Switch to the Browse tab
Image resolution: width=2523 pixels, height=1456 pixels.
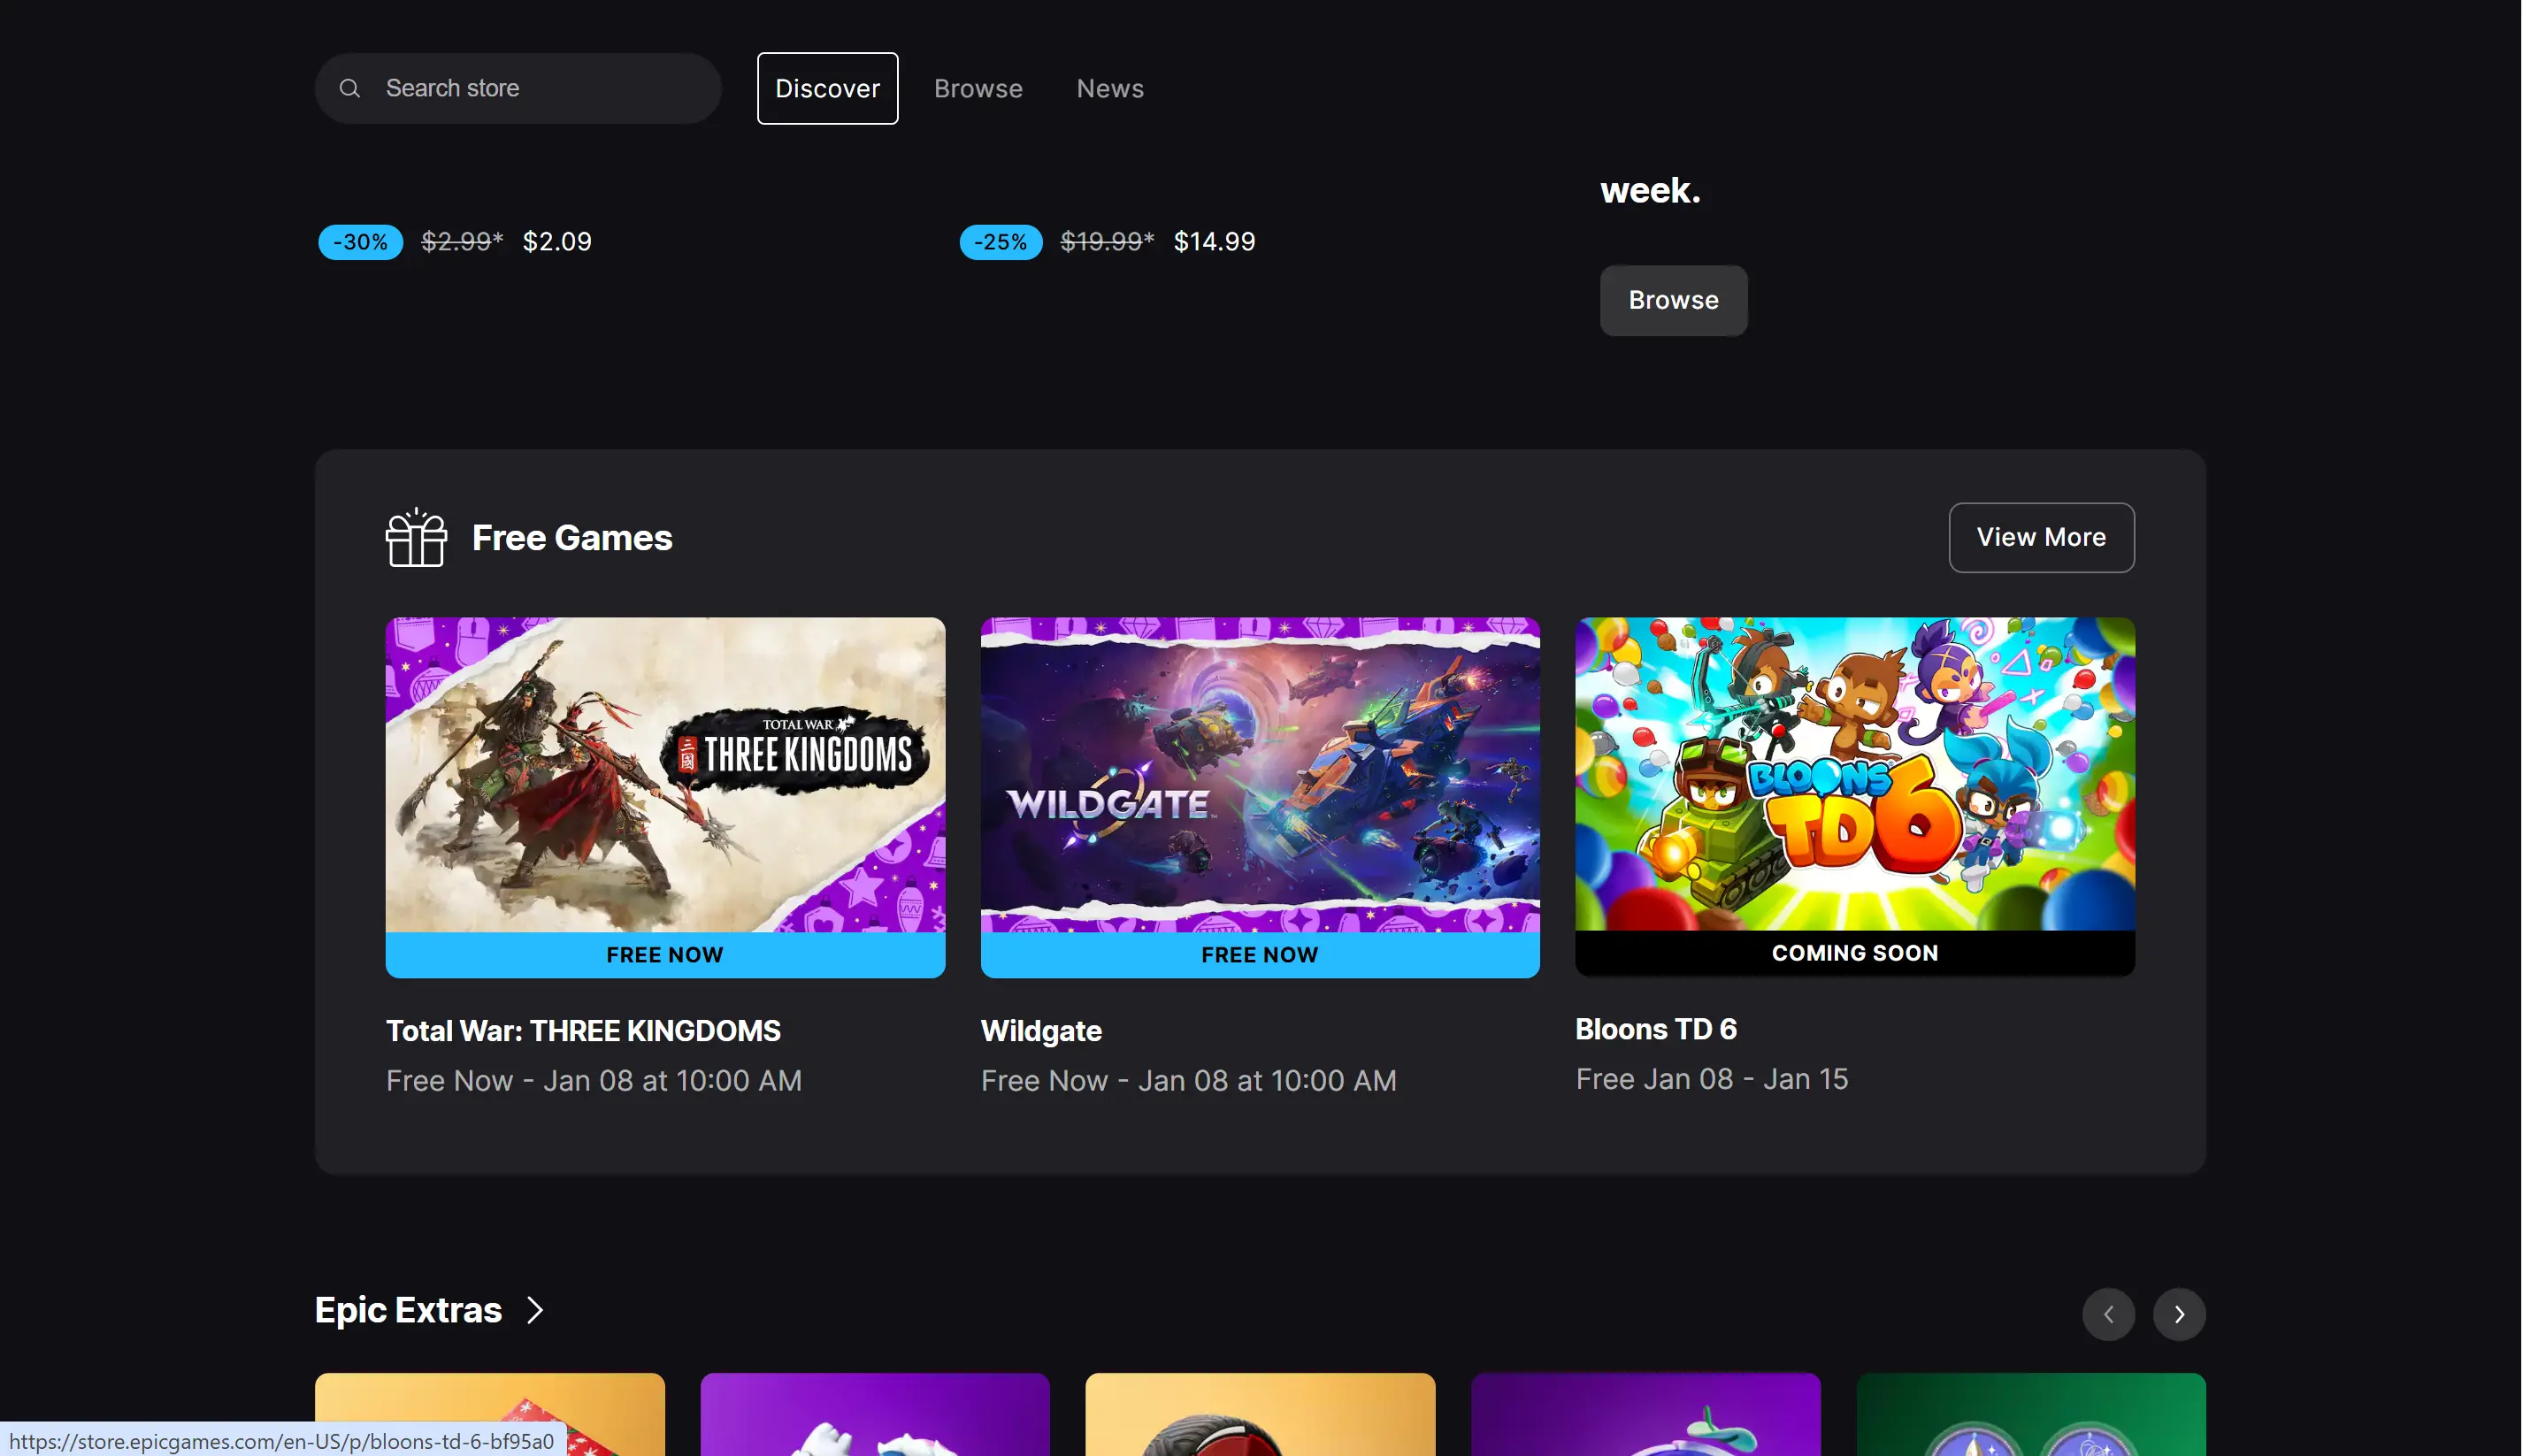pyautogui.click(x=978, y=88)
